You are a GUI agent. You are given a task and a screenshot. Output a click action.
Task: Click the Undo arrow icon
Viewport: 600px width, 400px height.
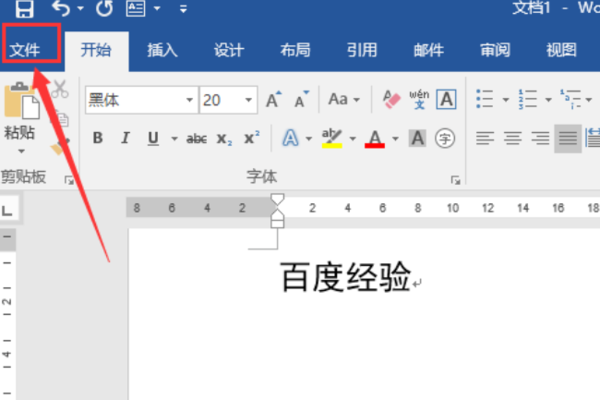click(61, 8)
